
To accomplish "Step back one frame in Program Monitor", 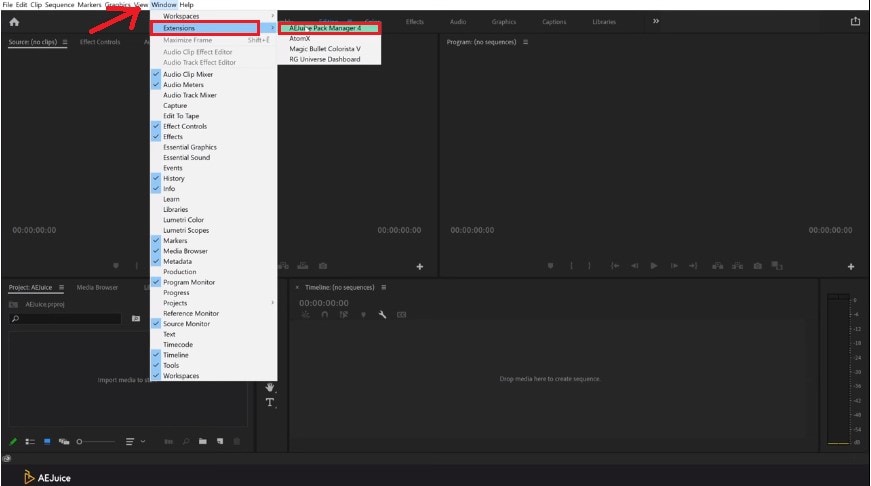I will tap(634, 266).
